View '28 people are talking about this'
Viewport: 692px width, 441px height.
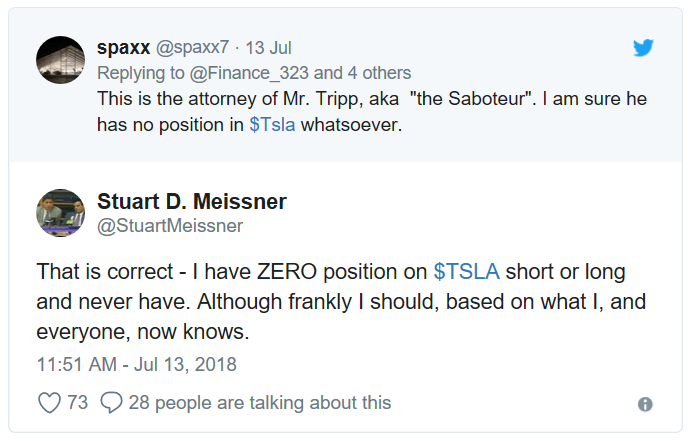click(260, 403)
